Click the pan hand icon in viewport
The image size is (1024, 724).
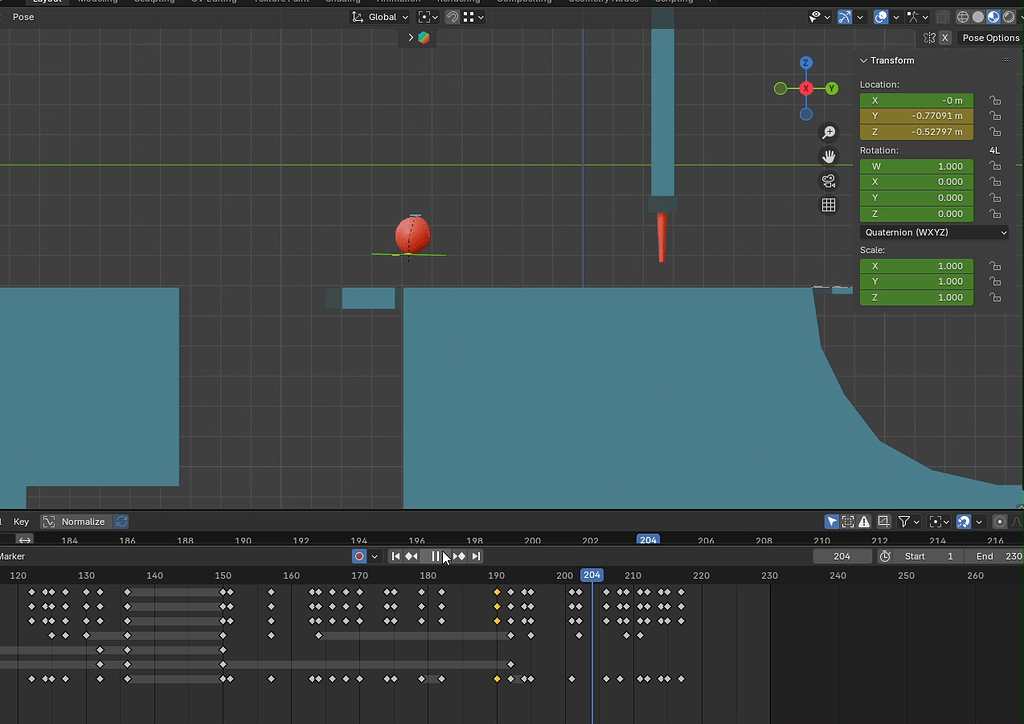pos(829,157)
